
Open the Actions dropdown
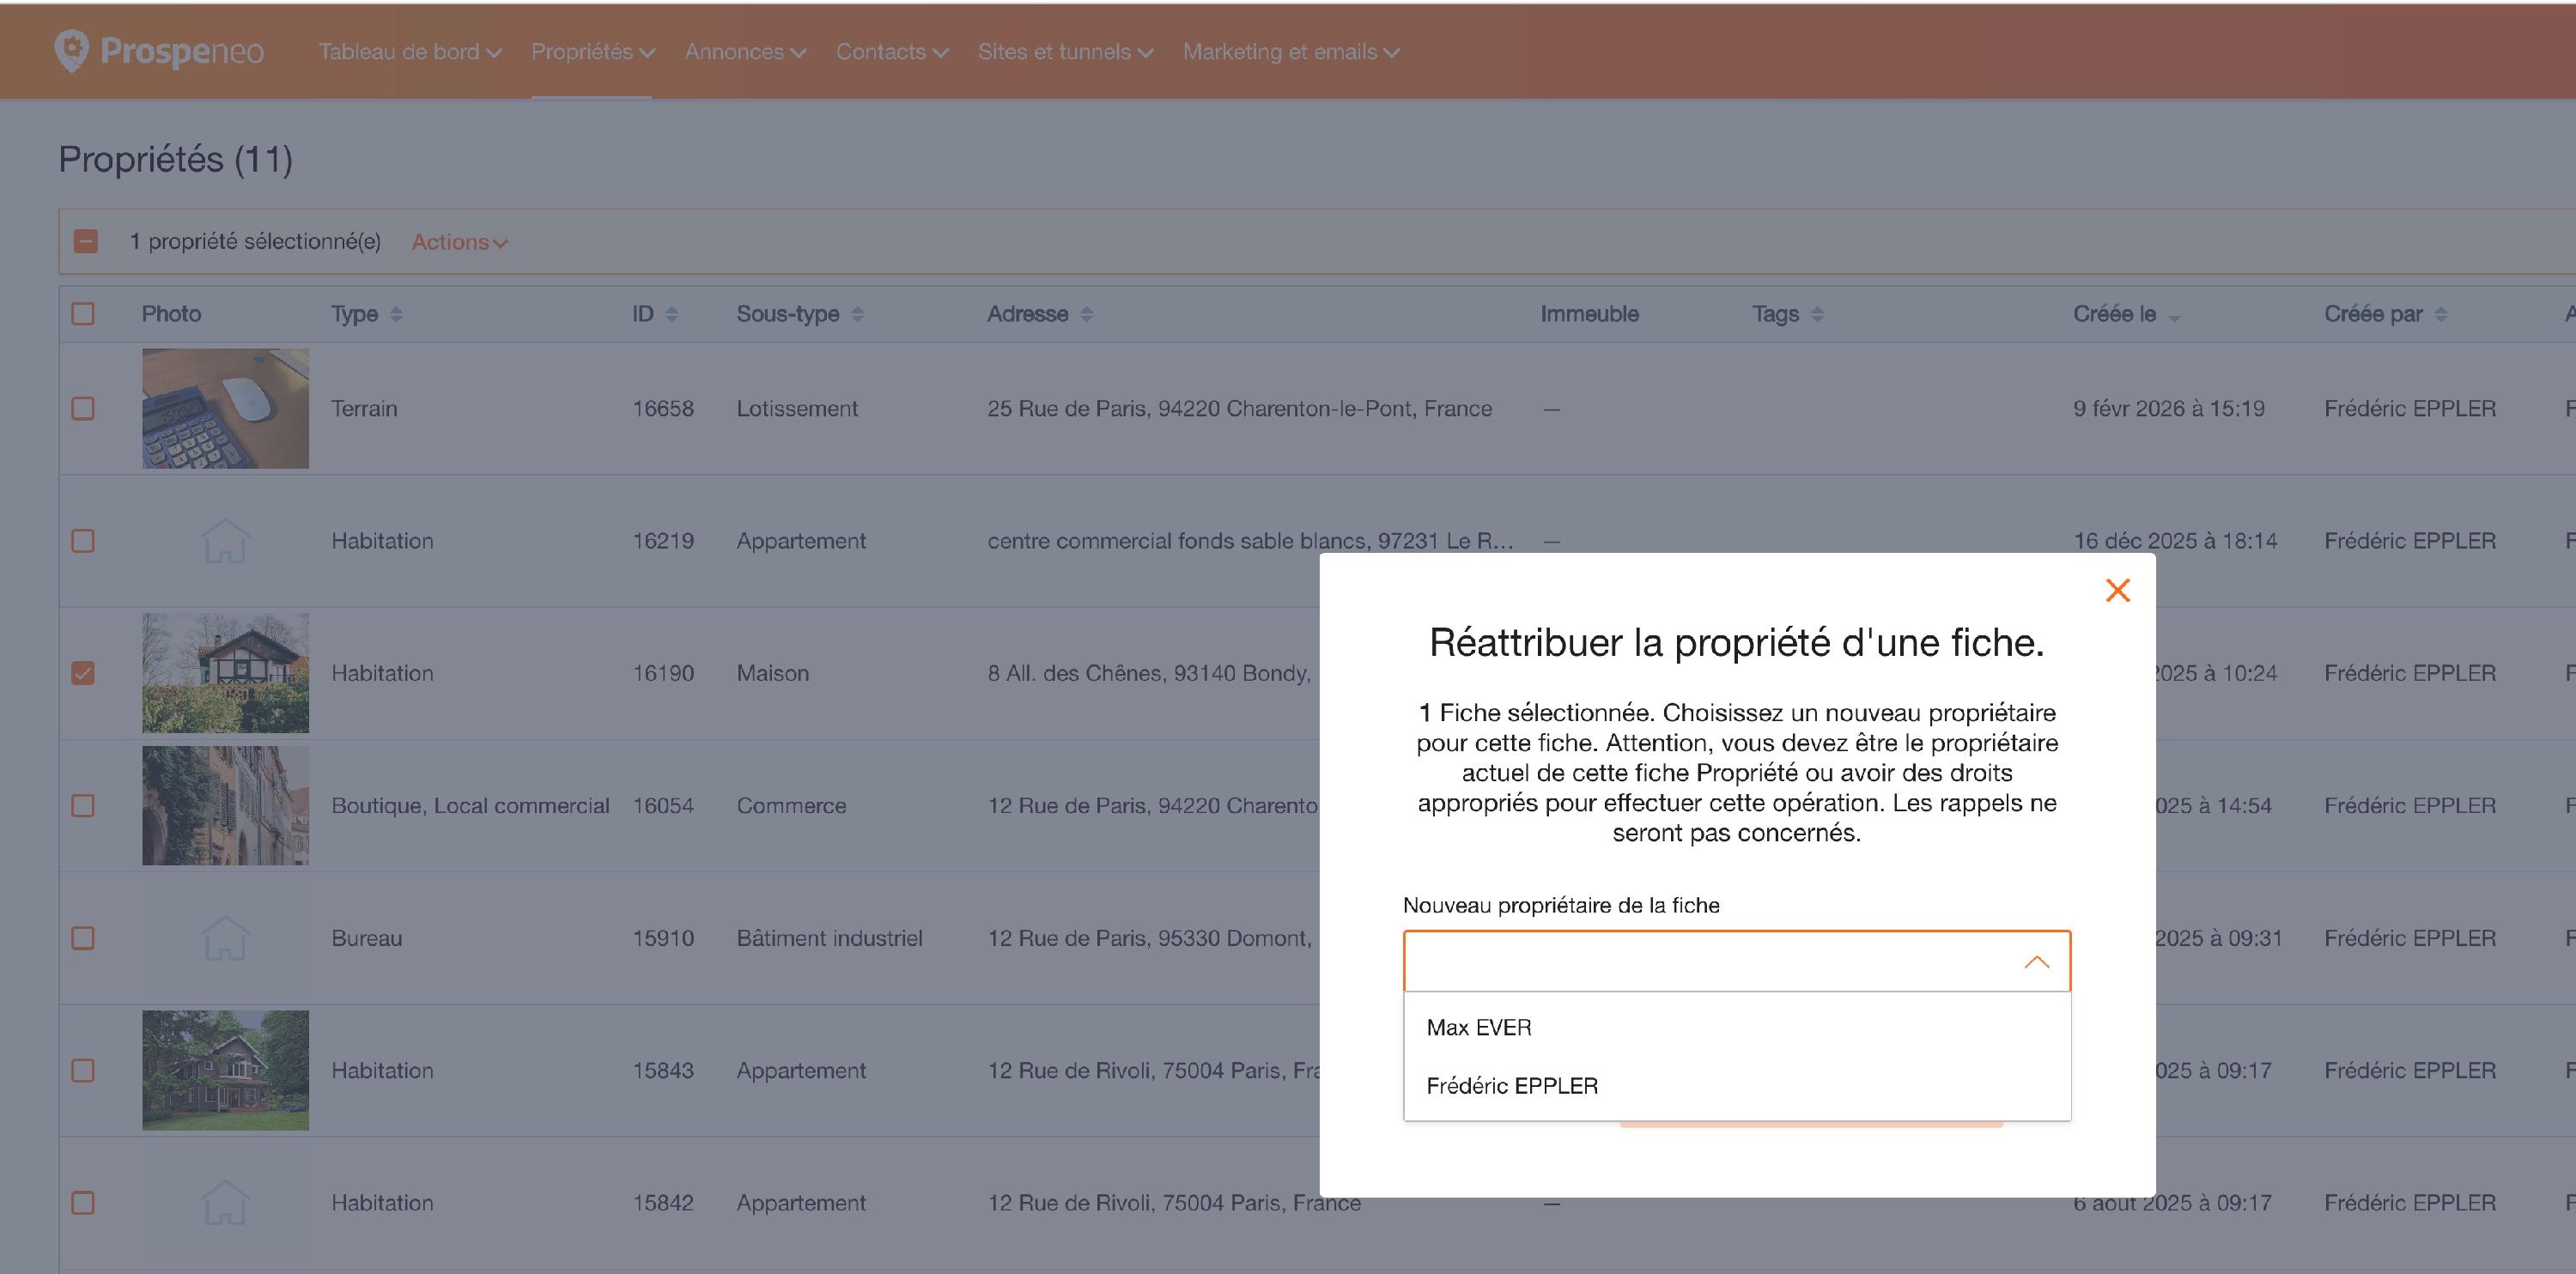pos(459,242)
